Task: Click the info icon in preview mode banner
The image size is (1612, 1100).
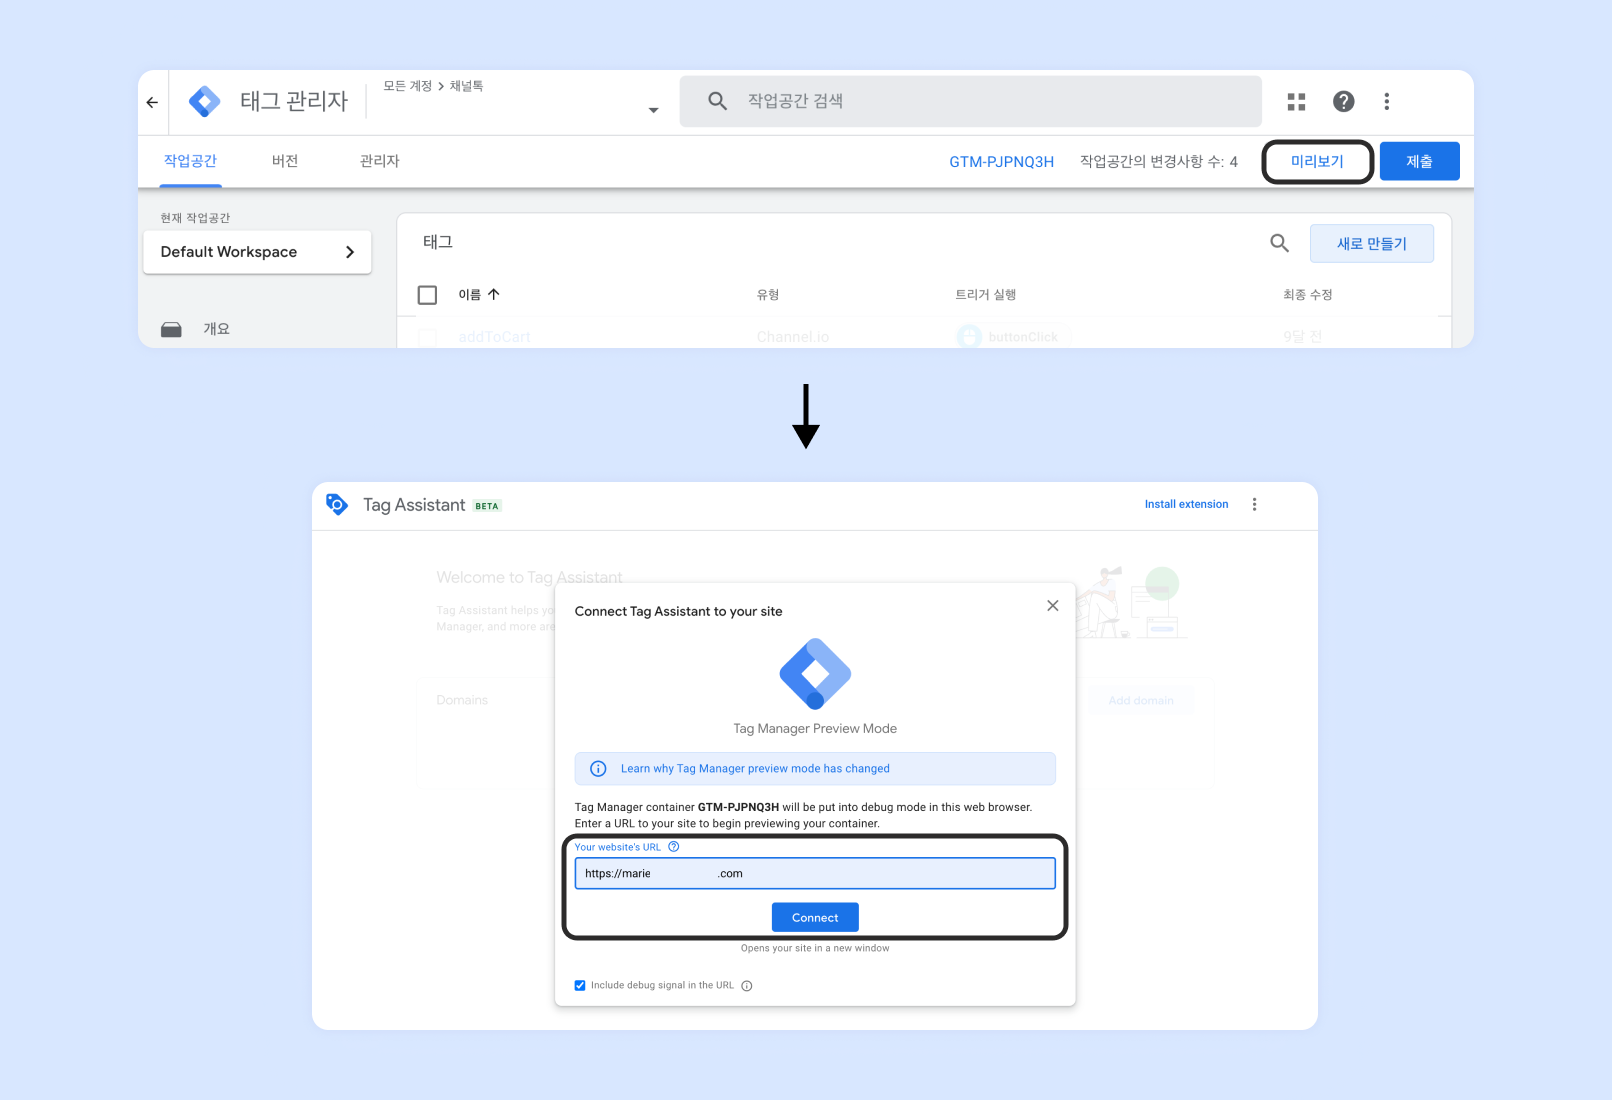Action: point(598,769)
